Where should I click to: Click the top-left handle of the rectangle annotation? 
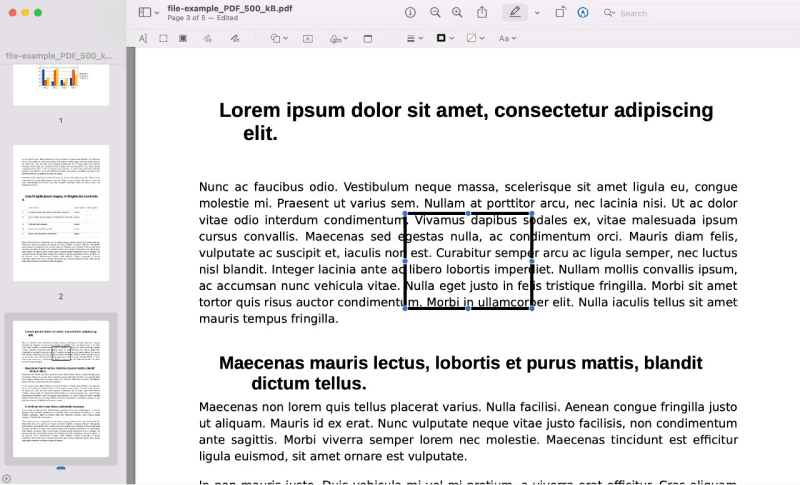[405, 214]
